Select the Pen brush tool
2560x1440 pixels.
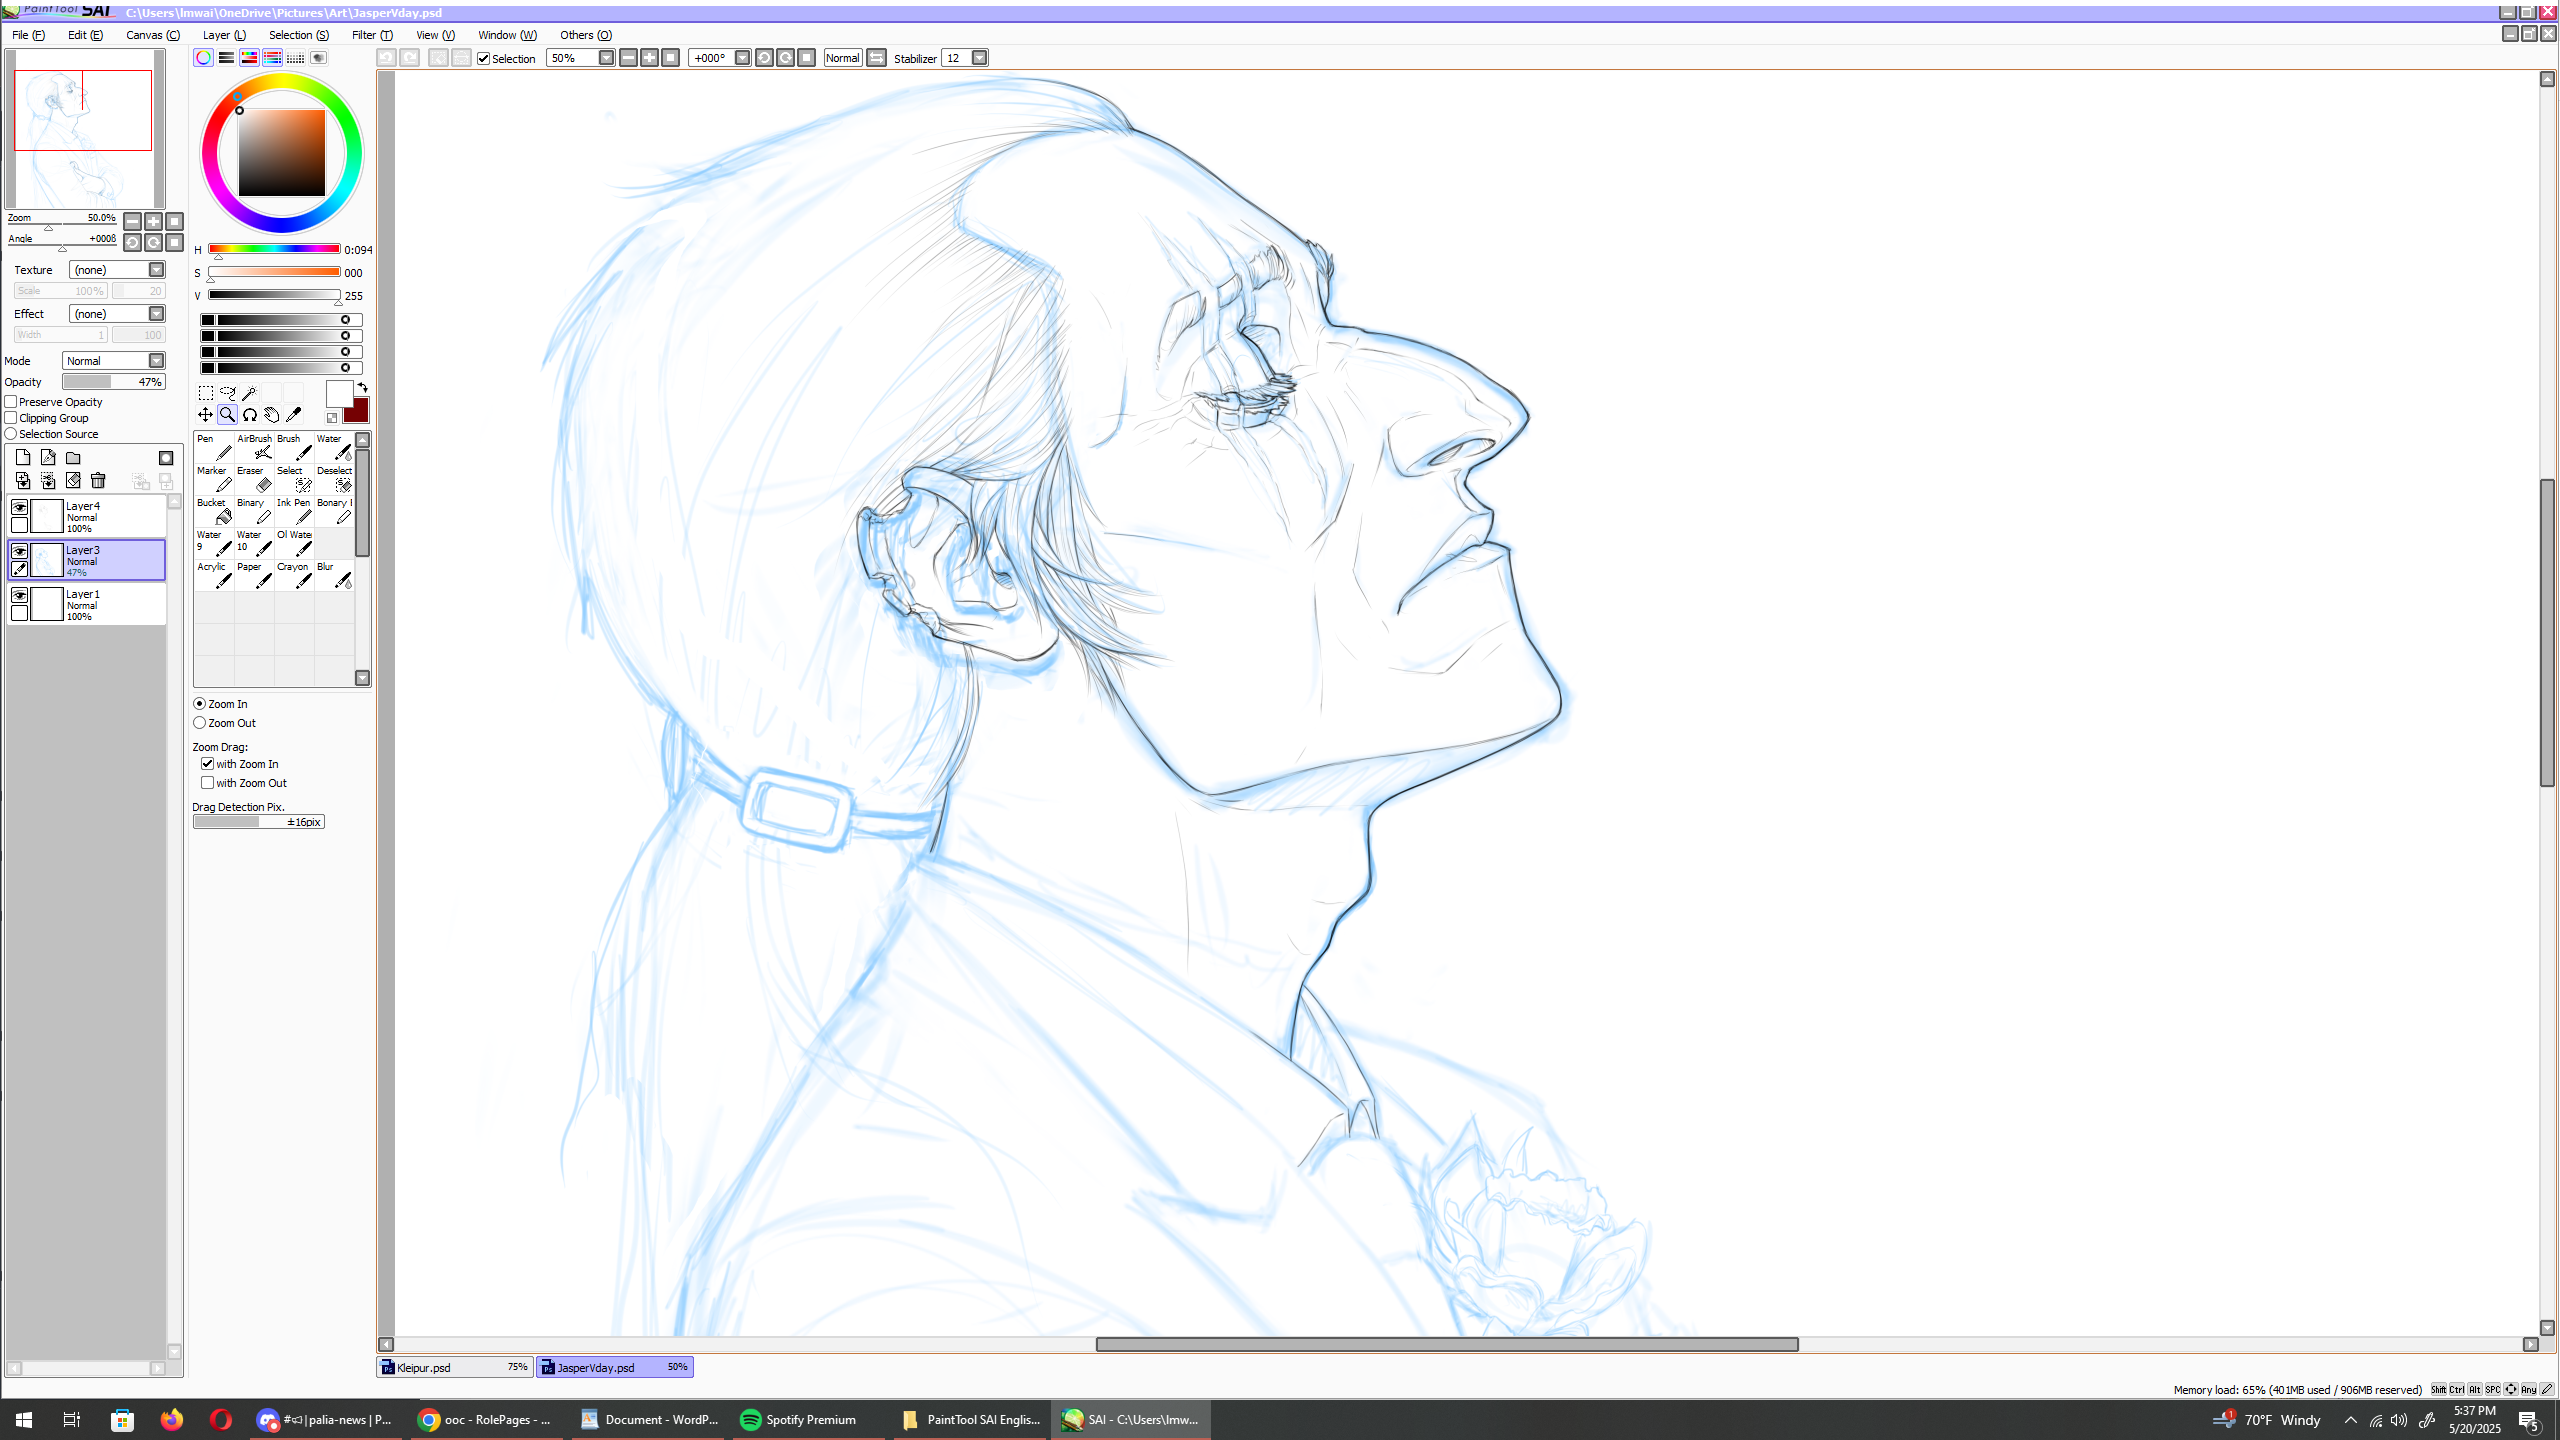214,447
